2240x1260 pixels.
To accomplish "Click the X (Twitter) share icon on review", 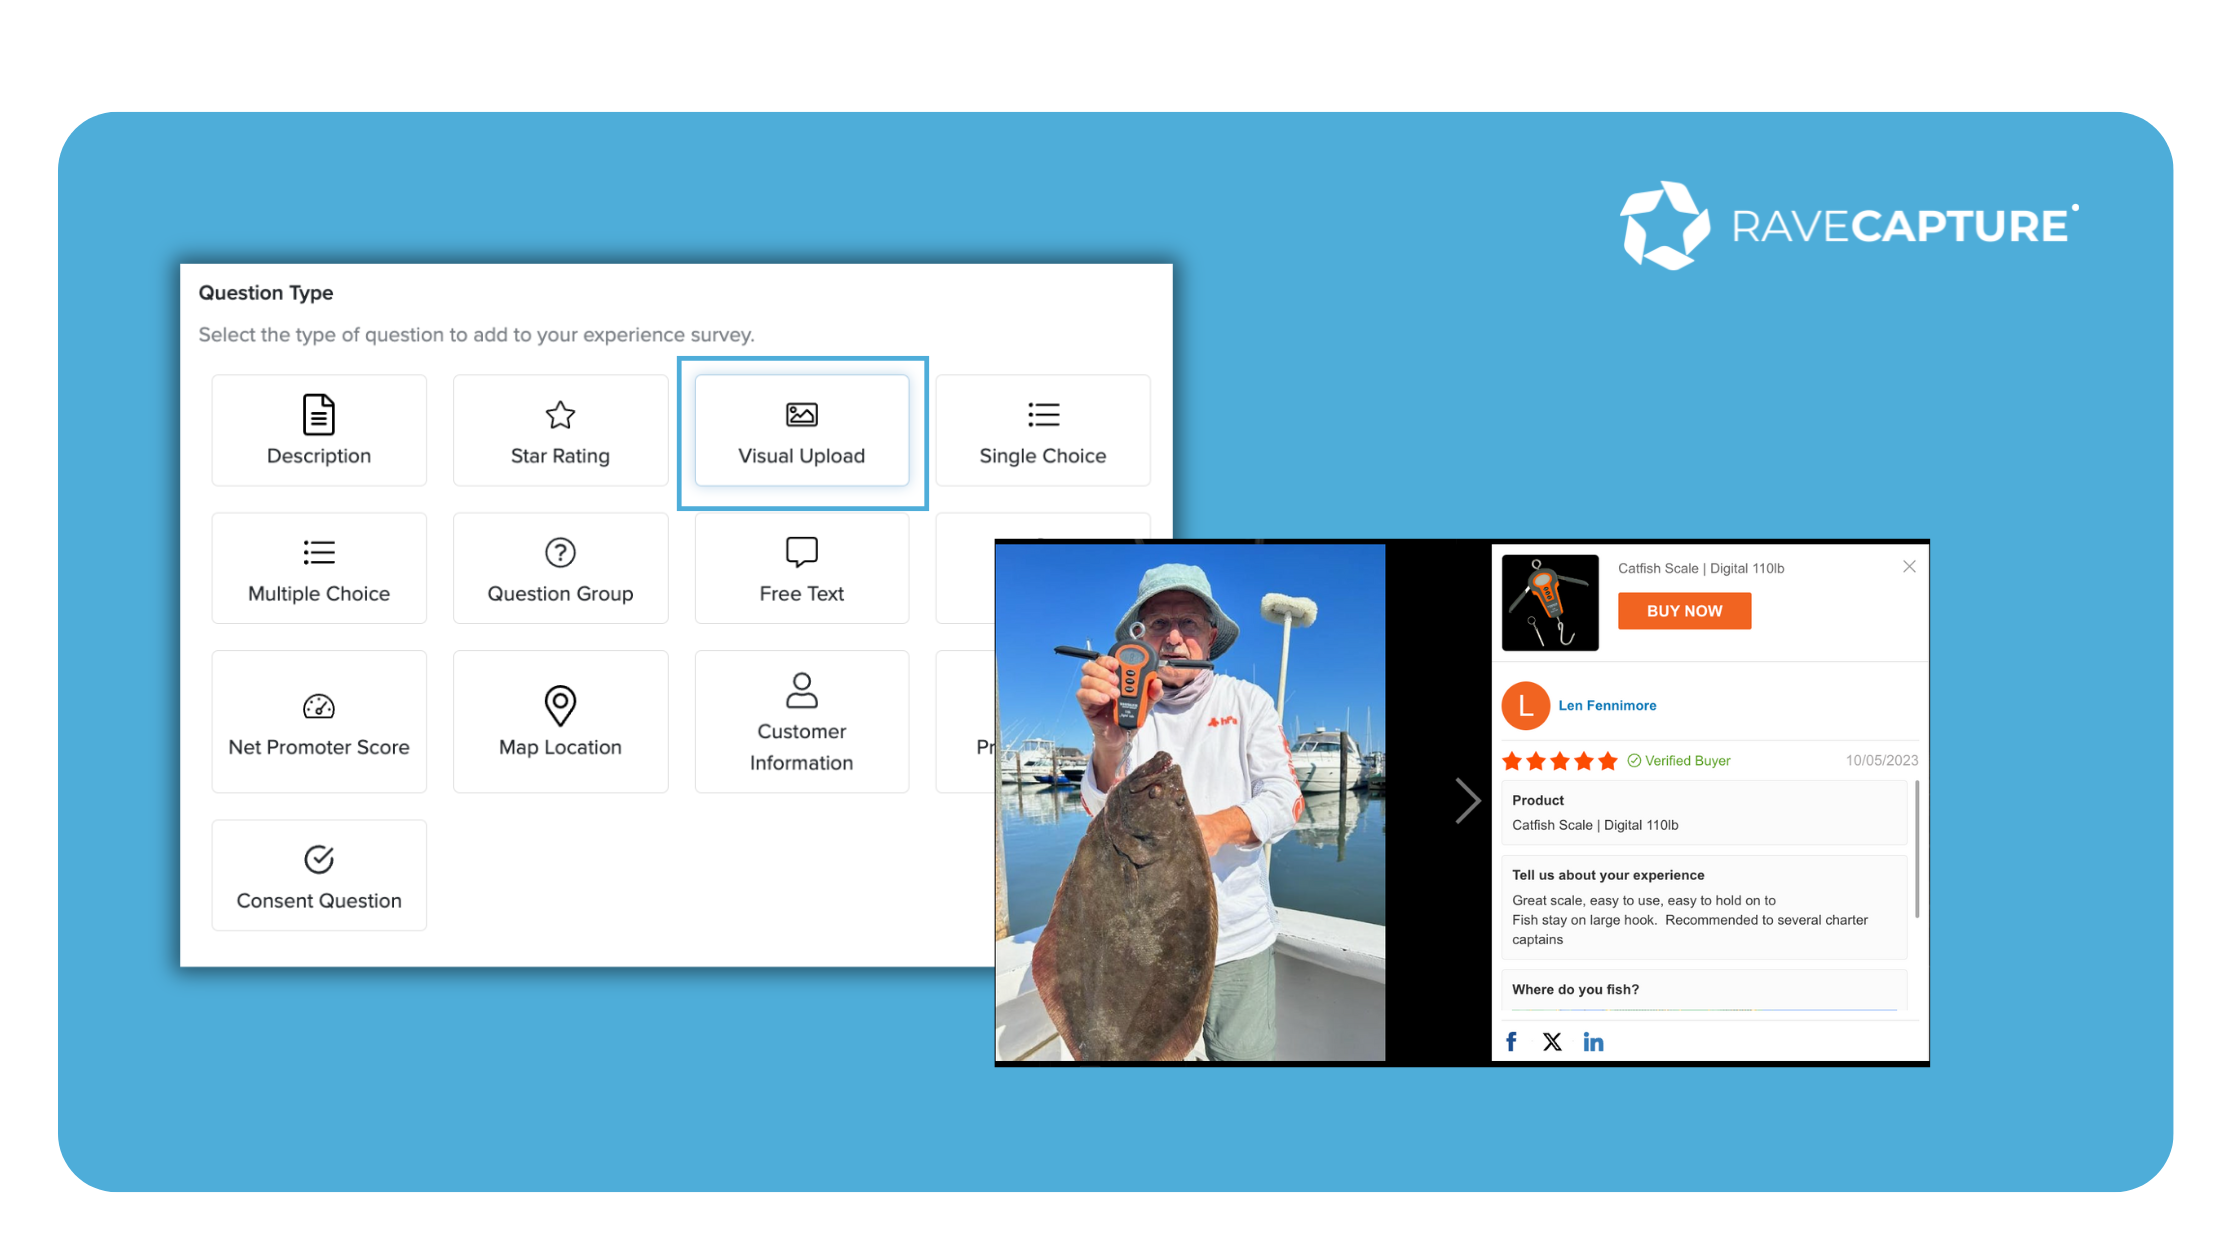I will [1551, 1042].
